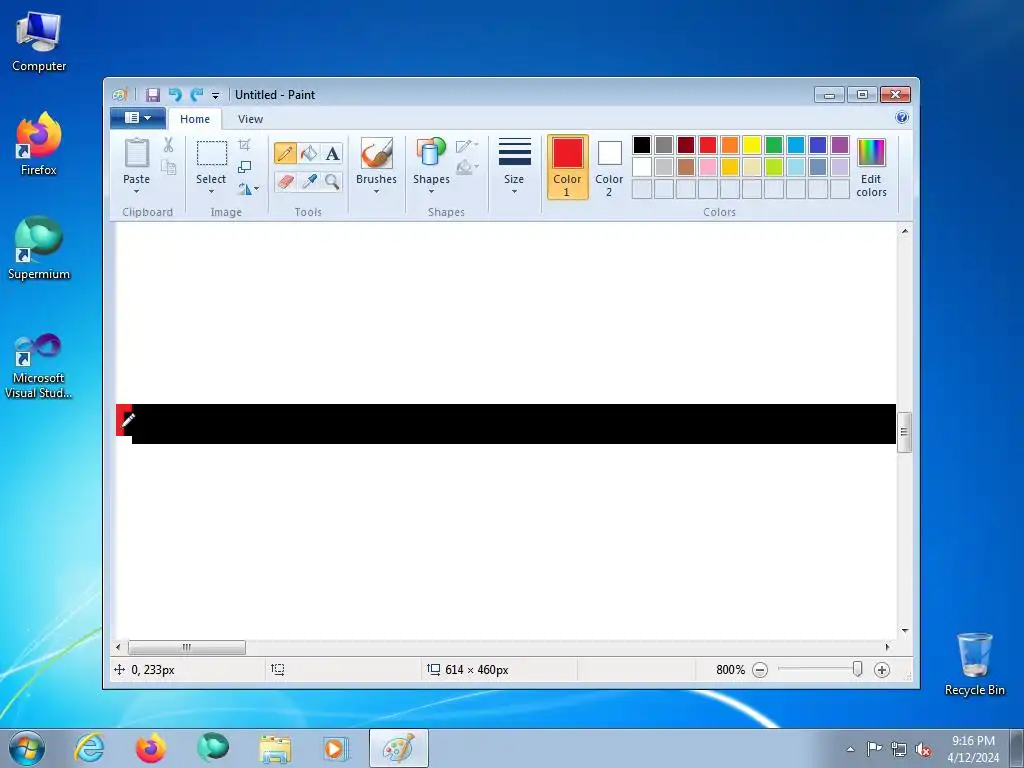Click the vertical scrollbar up arrow

(904, 231)
